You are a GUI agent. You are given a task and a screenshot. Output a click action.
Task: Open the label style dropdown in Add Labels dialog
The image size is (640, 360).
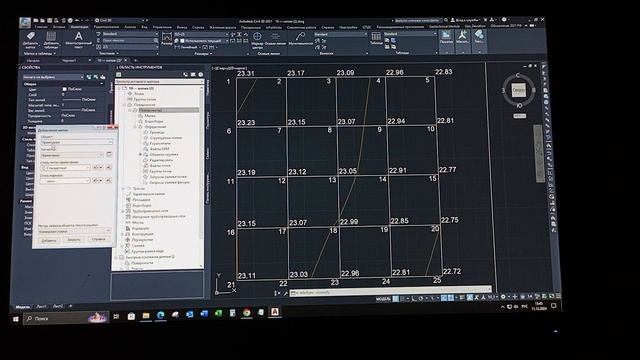[x=65, y=168]
